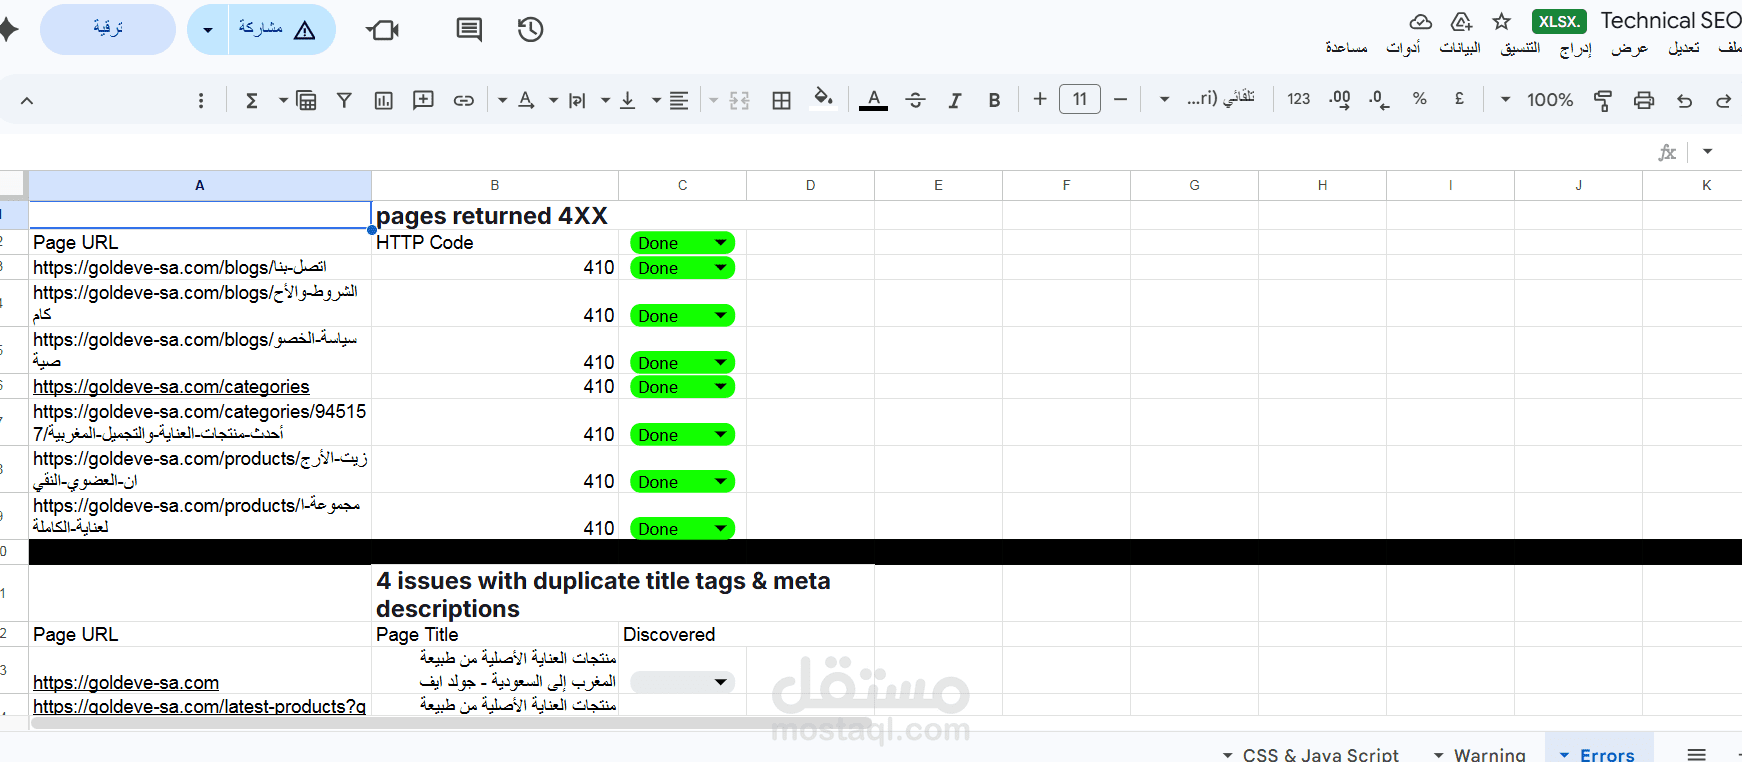Decrease font size with minus button

tap(1120, 99)
